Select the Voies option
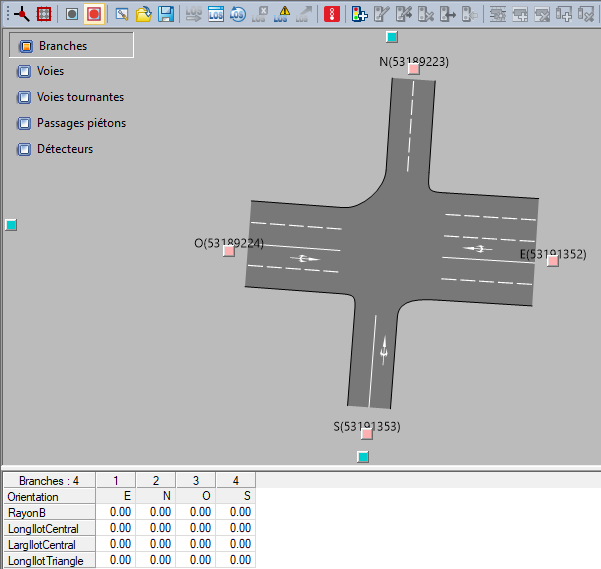The image size is (601, 569). (50, 72)
